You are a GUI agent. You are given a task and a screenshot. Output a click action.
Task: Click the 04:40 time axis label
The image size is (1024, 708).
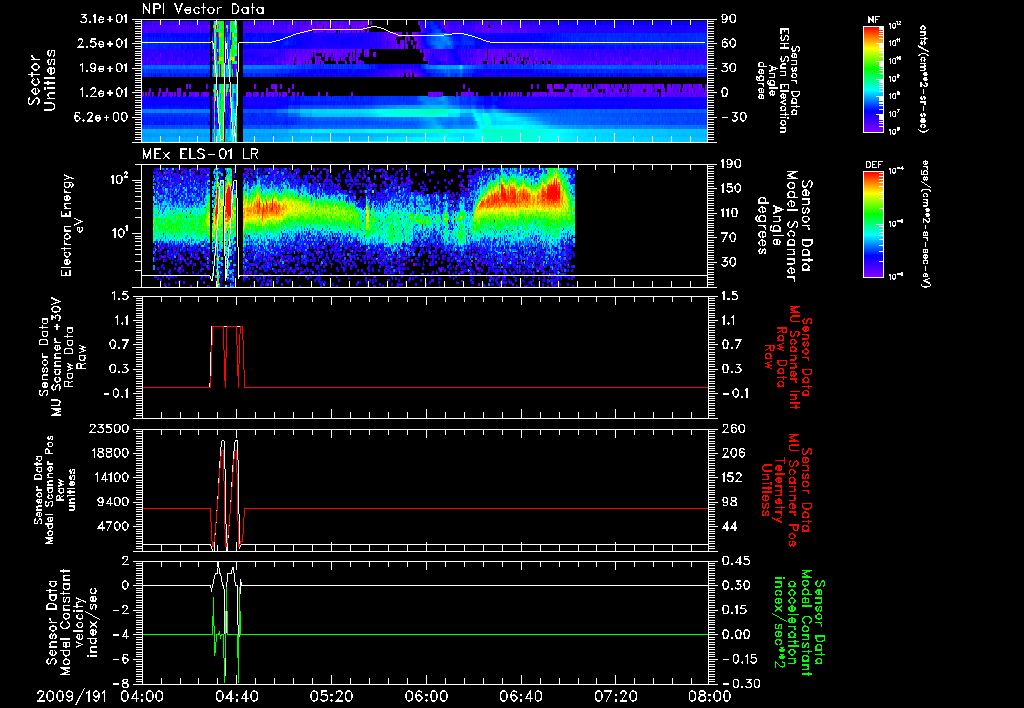(x=236, y=696)
